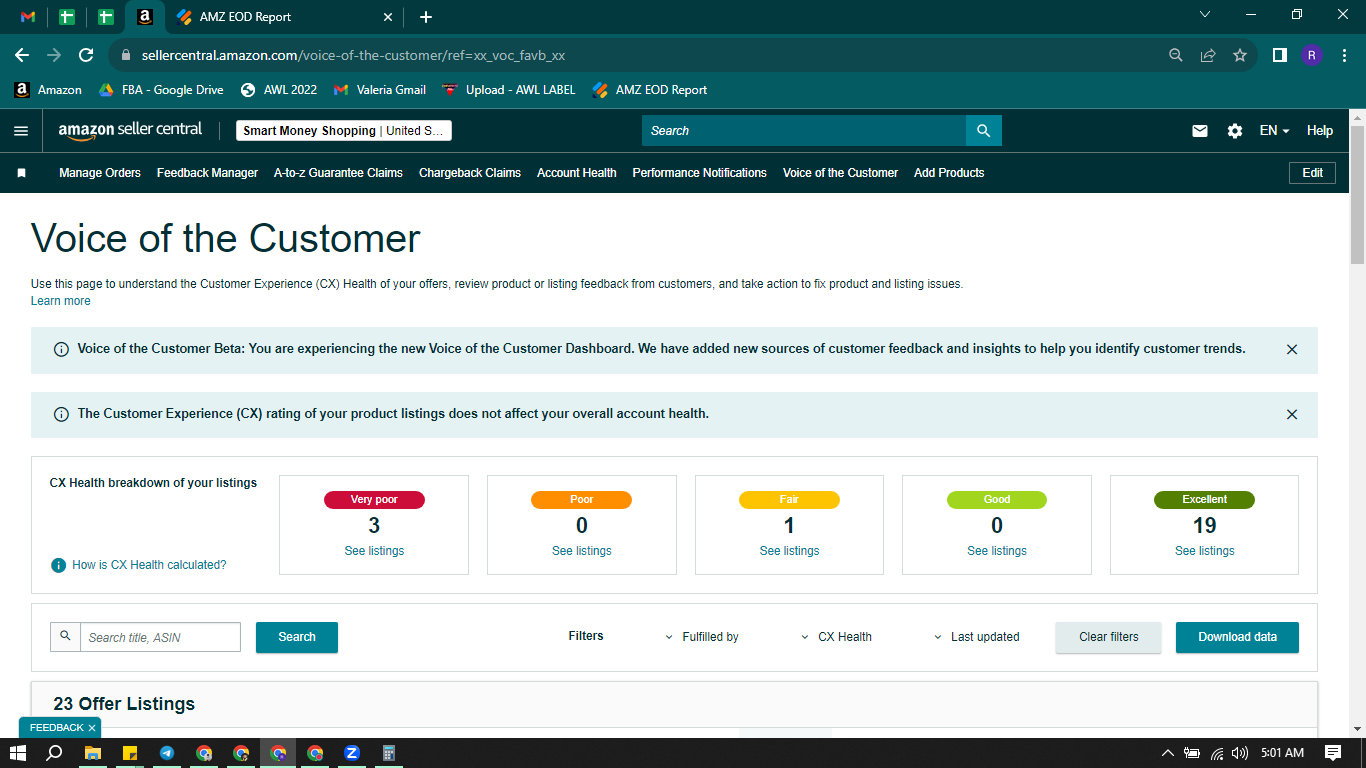Click the Search title, ASIN field
This screenshot has height=768, width=1366.
(160, 637)
